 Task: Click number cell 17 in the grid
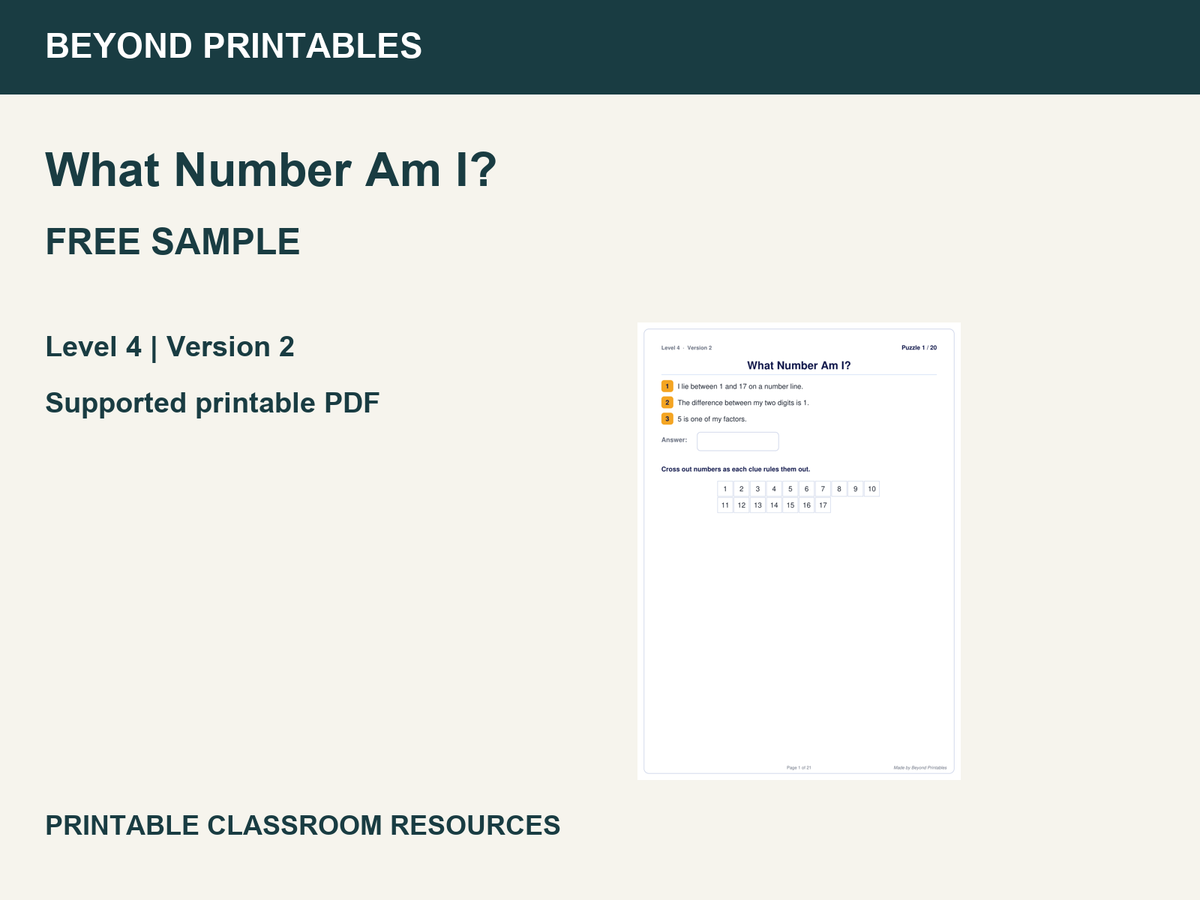tap(823, 505)
